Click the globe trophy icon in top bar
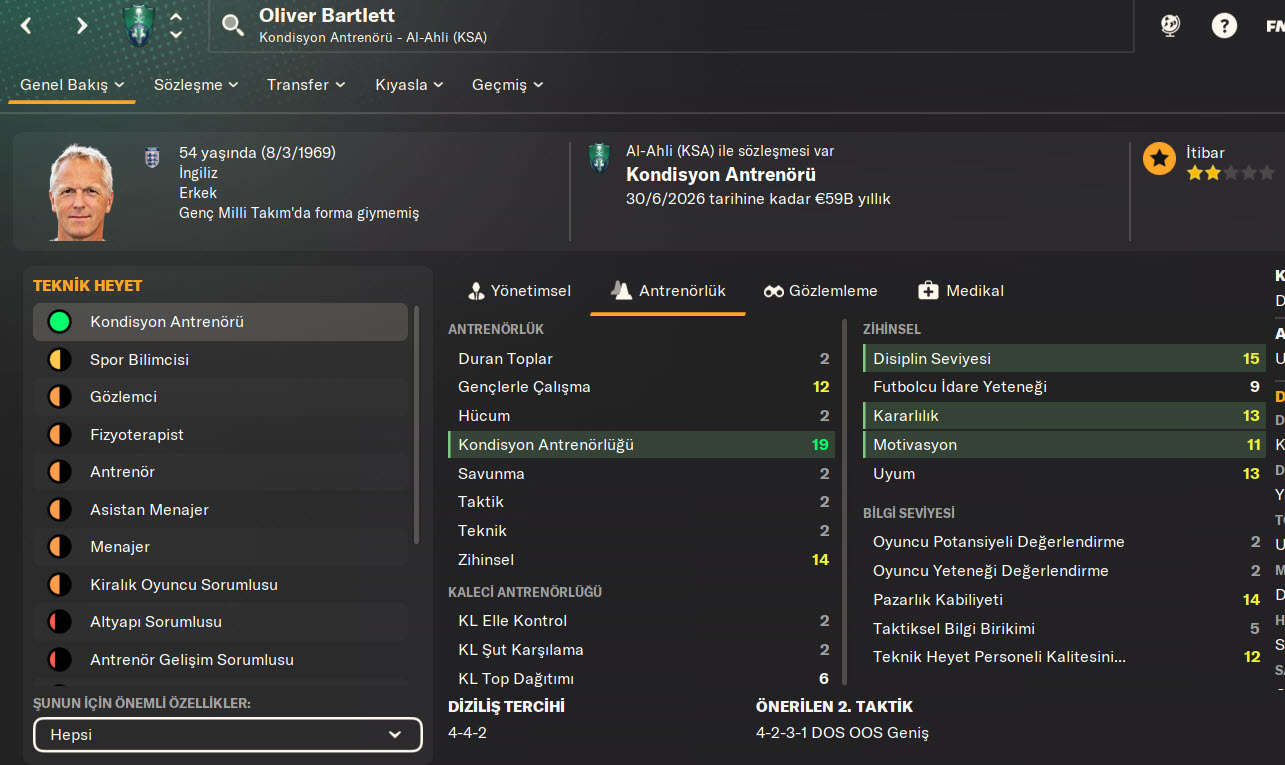 click(x=1170, y=26)
